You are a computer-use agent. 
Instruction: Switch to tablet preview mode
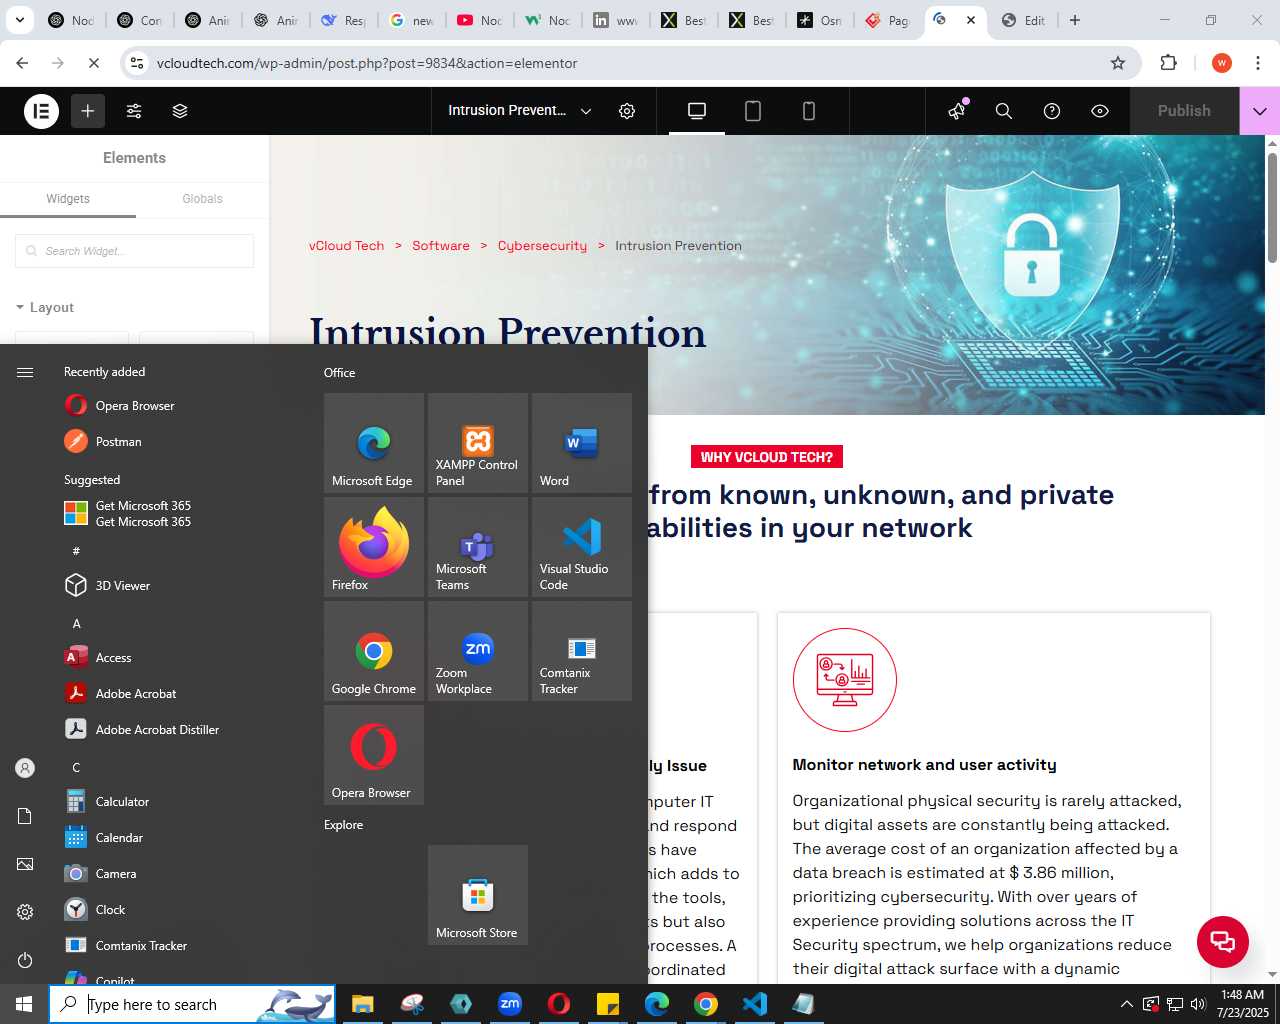coord(753,111)
